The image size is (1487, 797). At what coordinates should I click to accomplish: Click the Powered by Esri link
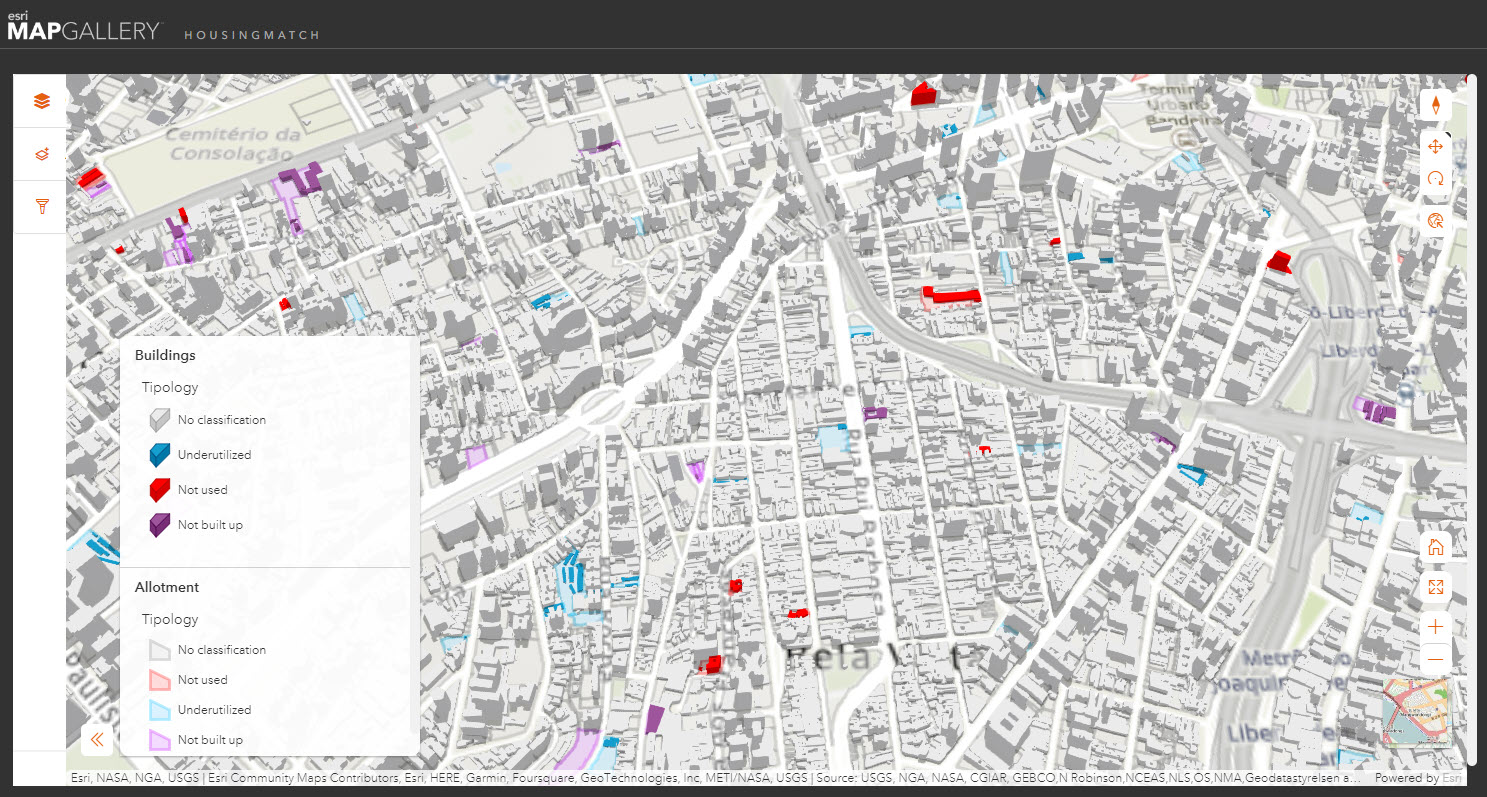coord(1417,777)
